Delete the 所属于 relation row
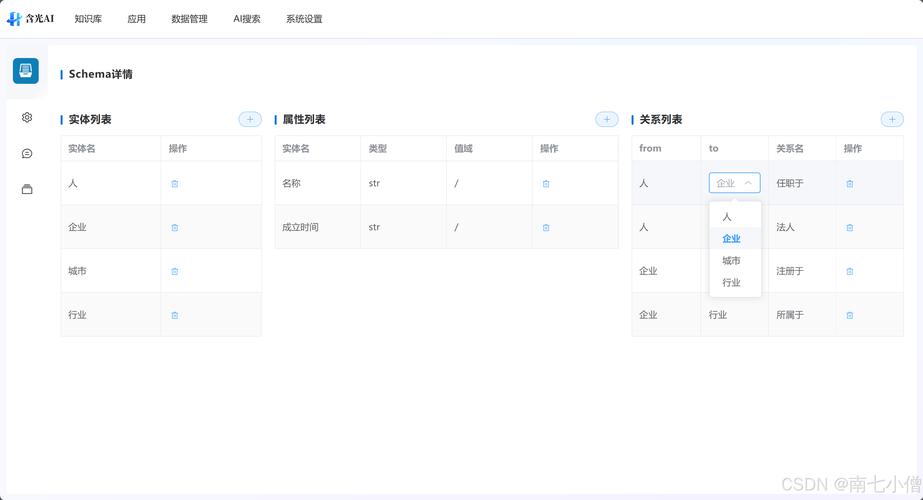Screen dimensions: 923x500 (850, 315)
